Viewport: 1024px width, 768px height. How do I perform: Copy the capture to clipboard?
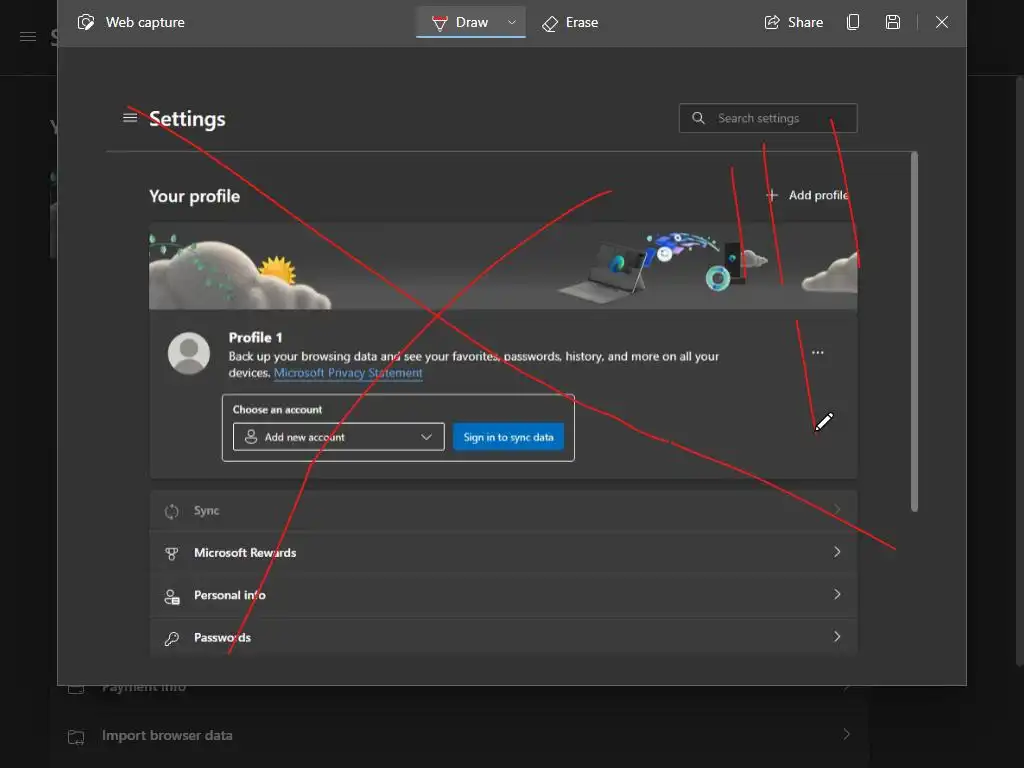(x=853, y=22)
